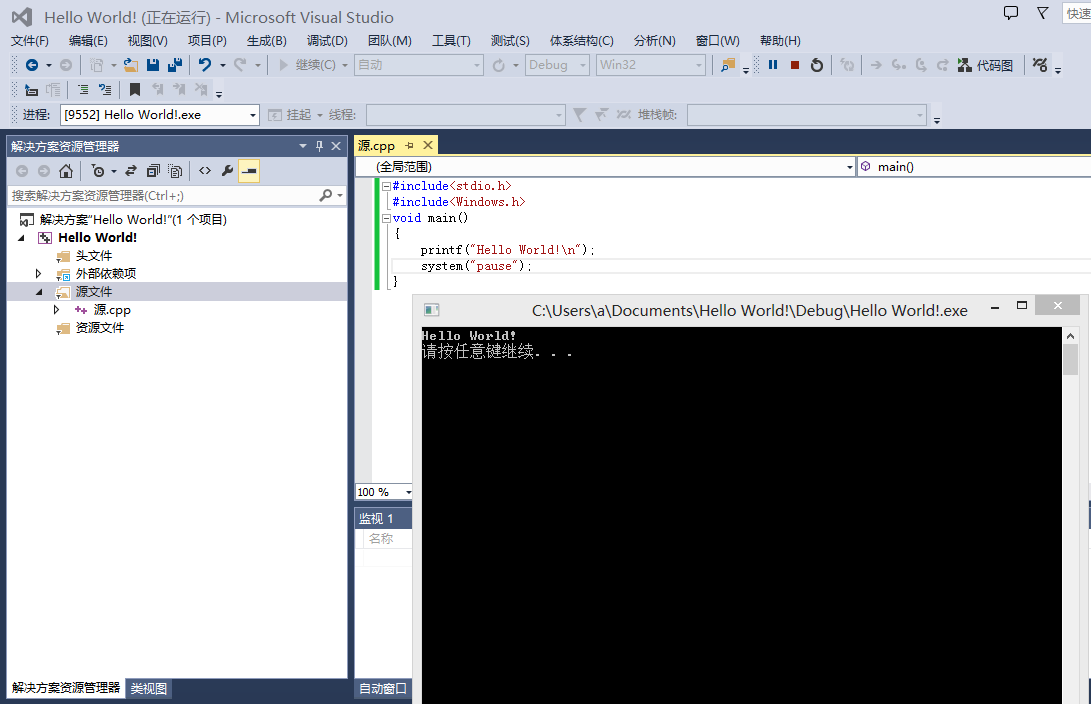The image size is (1091, 704).
Task: Stop debugging with the red square
Action: coord(795,65)
